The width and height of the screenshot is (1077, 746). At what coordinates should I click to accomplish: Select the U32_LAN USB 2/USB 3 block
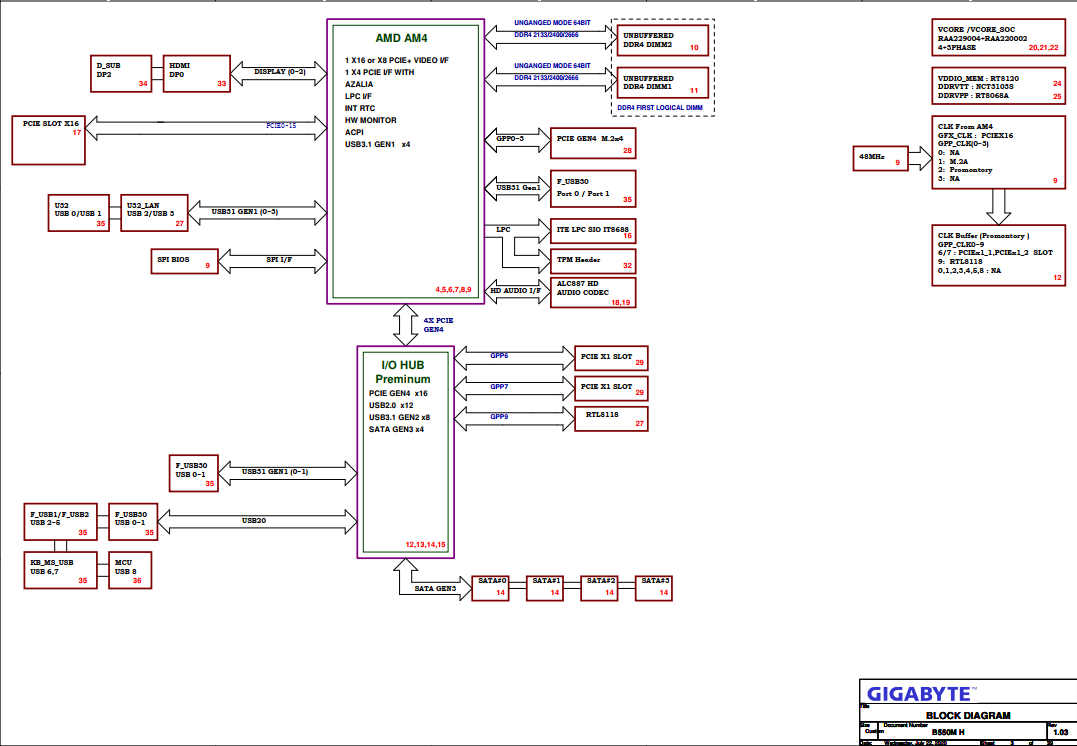point(155,213)
